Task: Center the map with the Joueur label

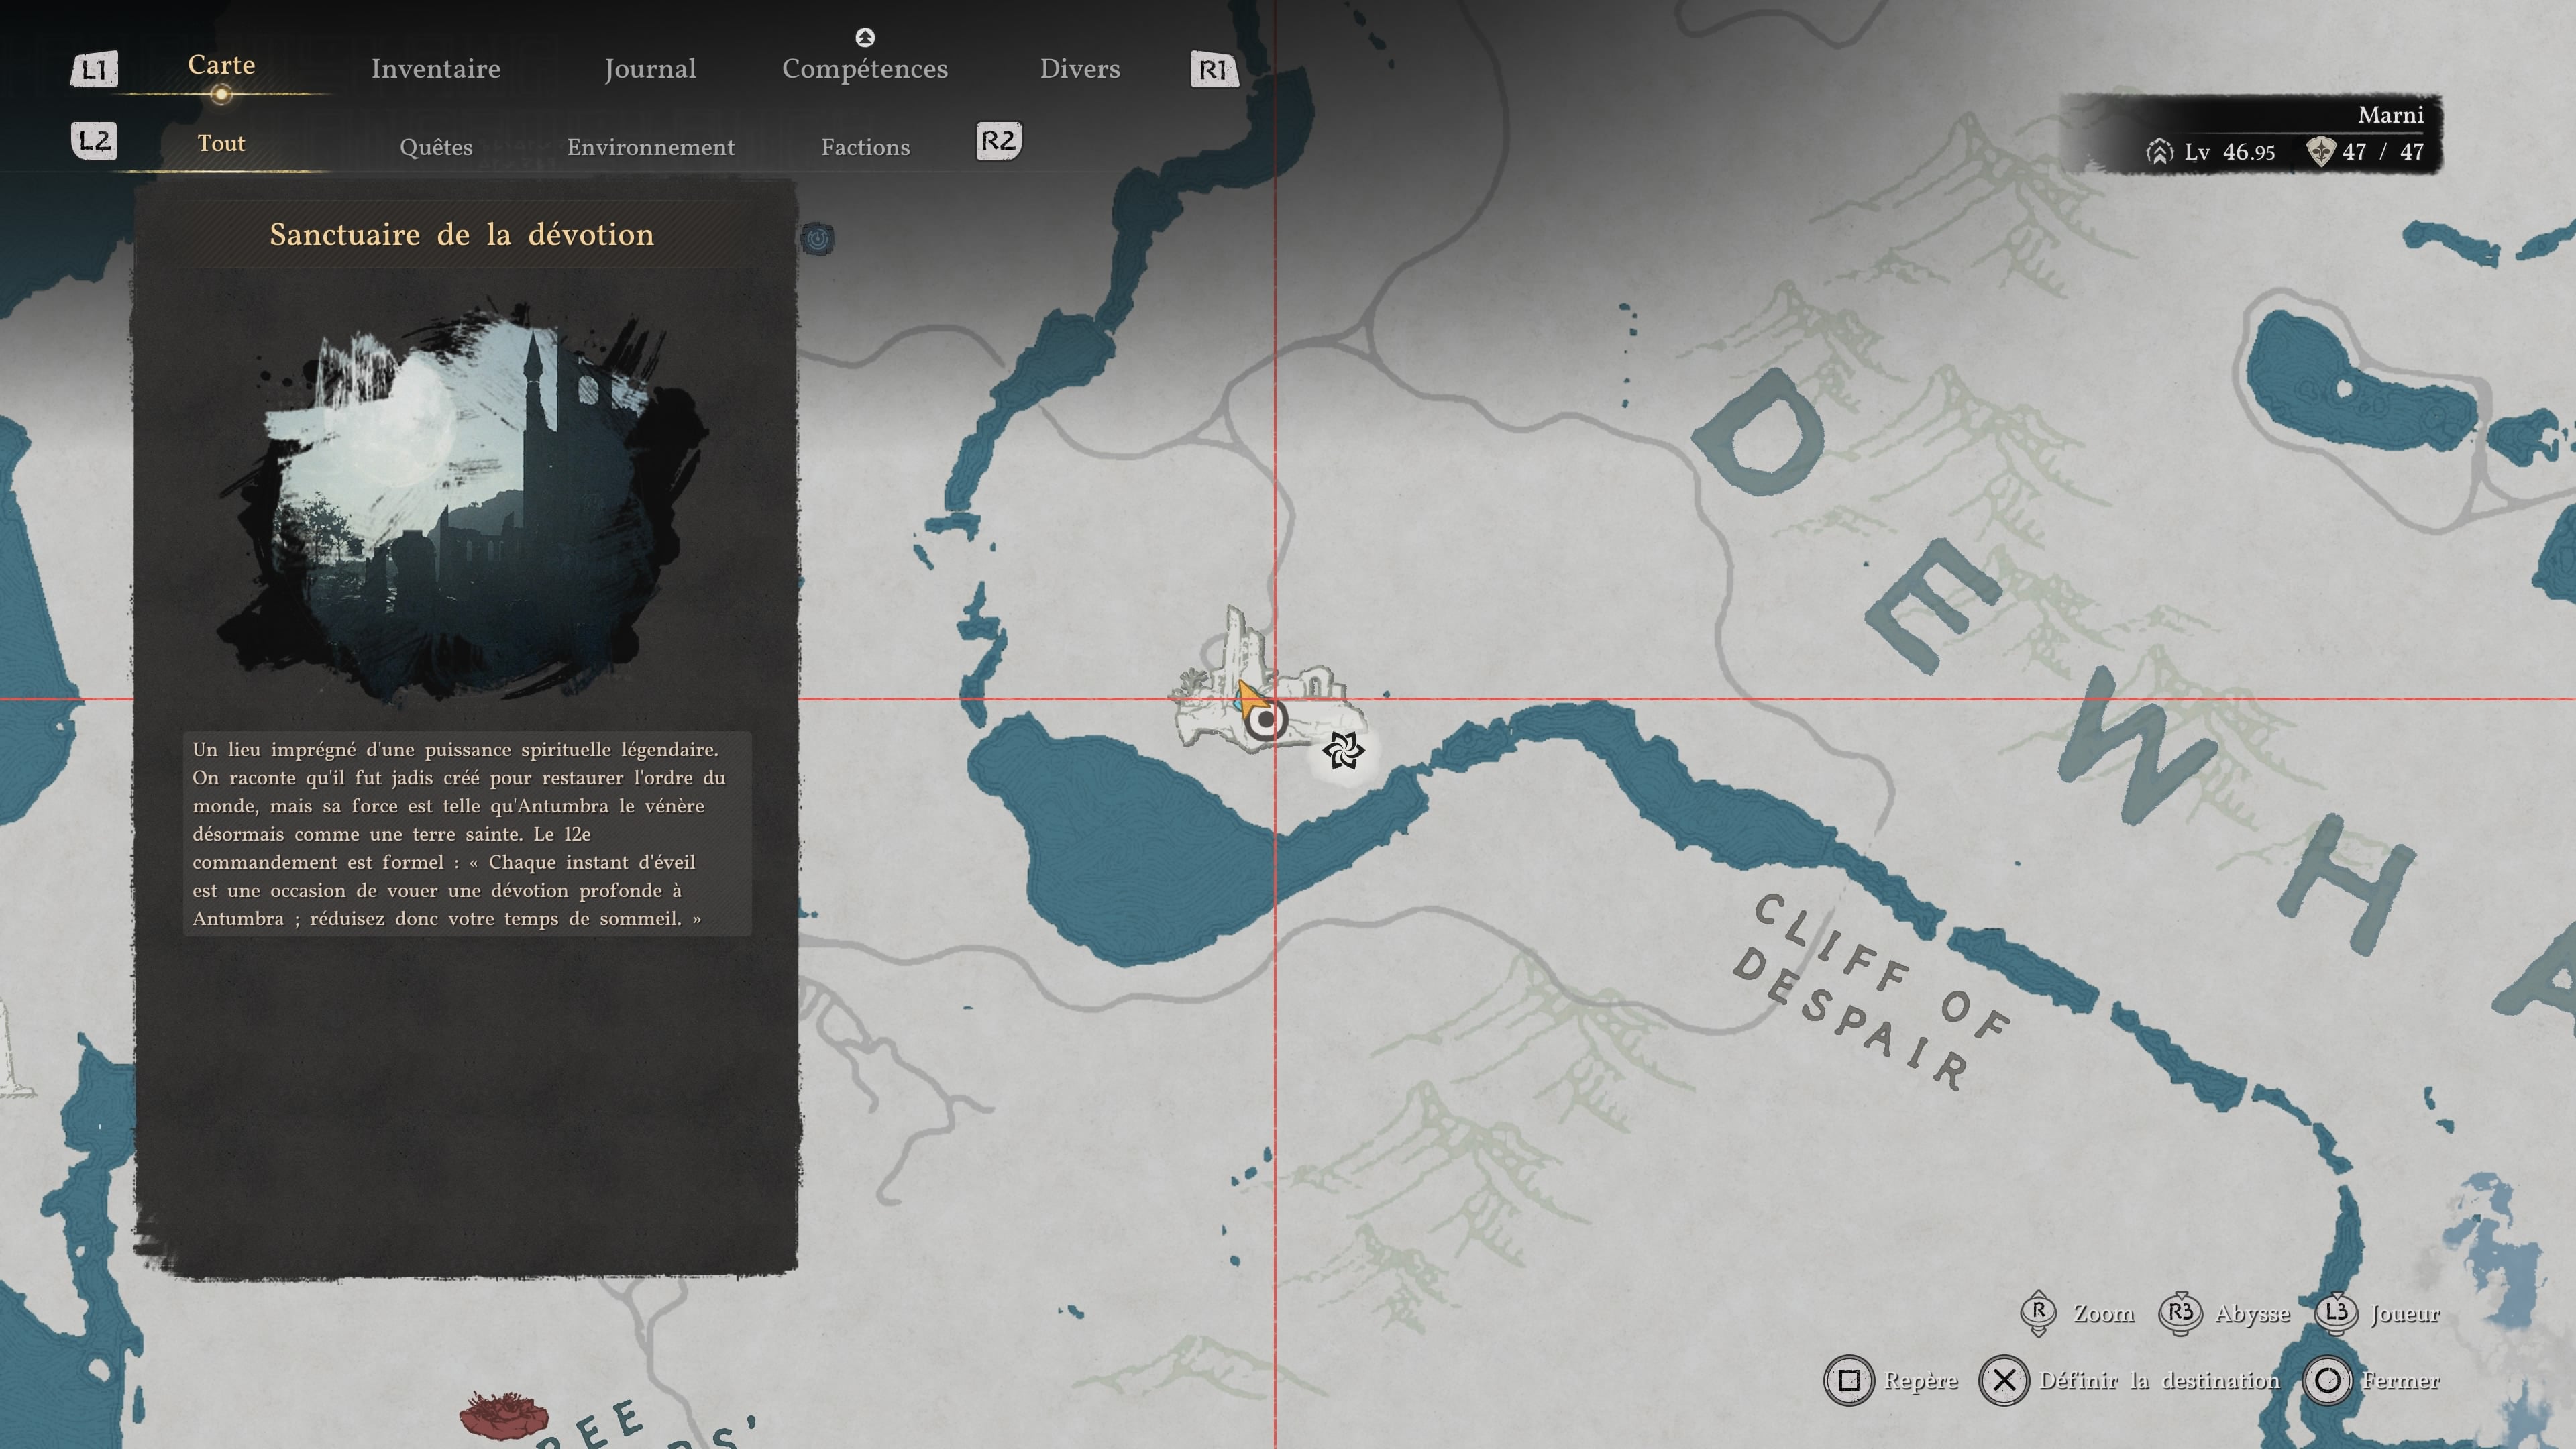Action: pyautogui.click(x=2405, y=1314)
